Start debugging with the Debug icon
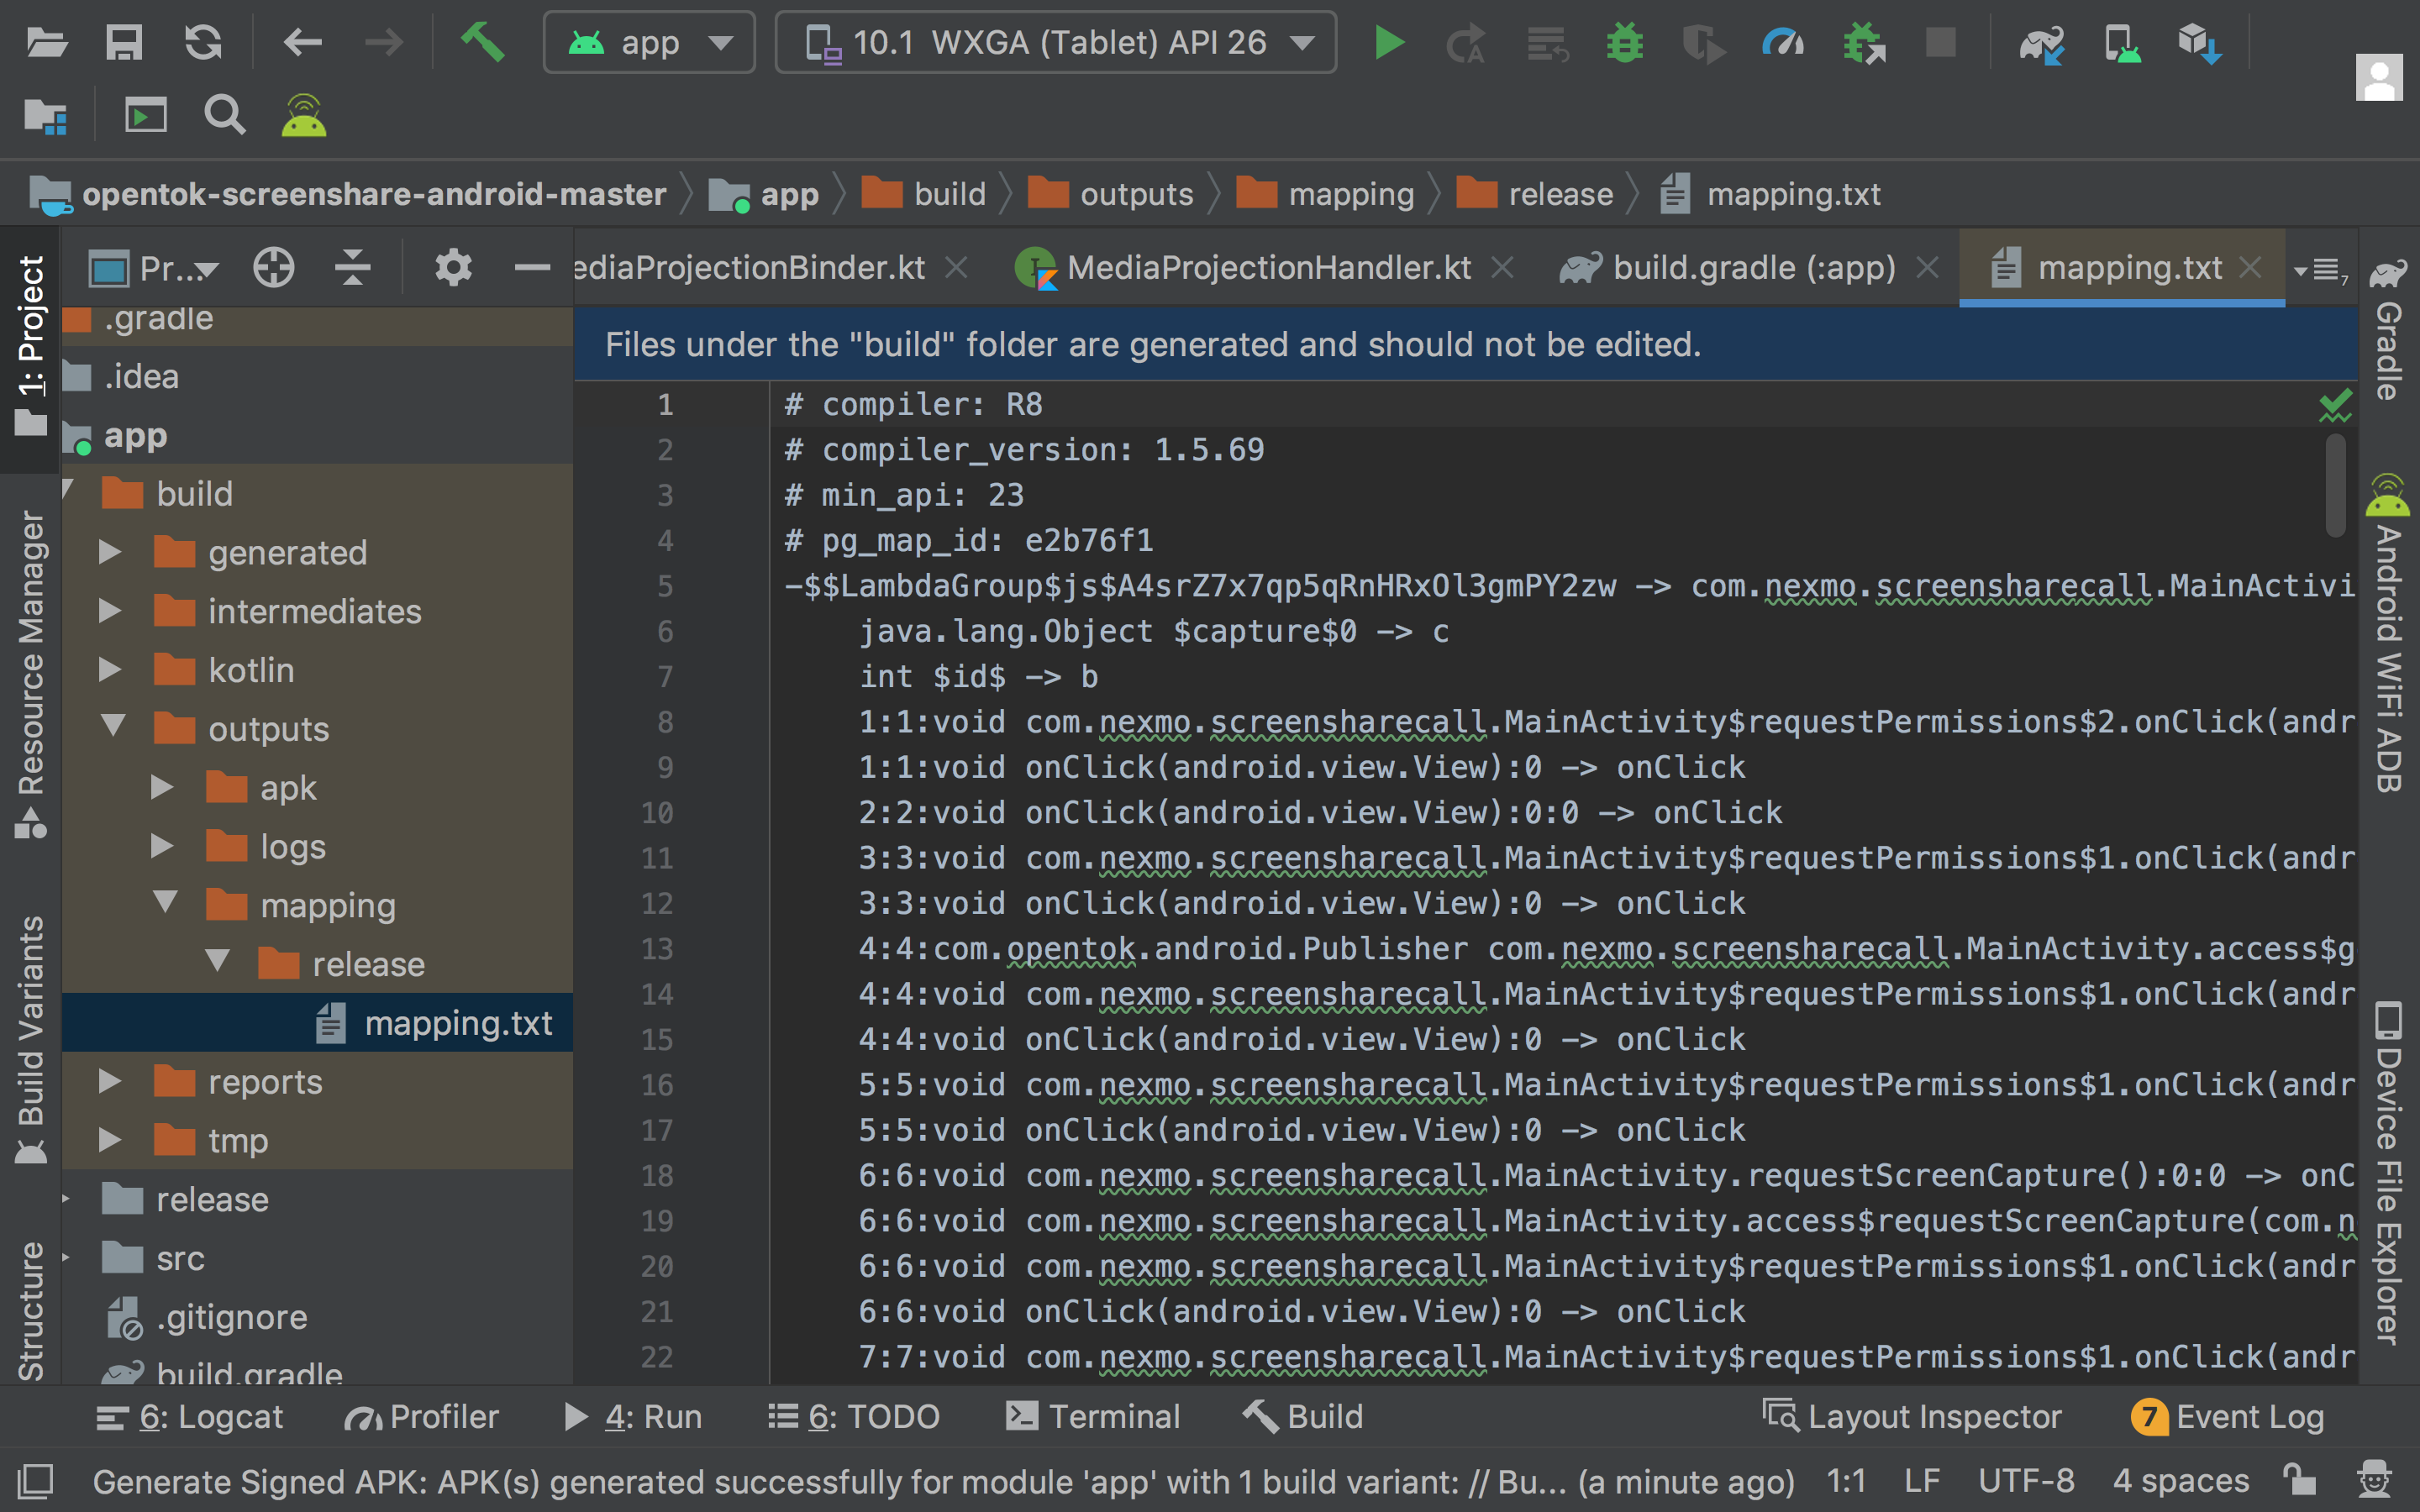 1623,42
